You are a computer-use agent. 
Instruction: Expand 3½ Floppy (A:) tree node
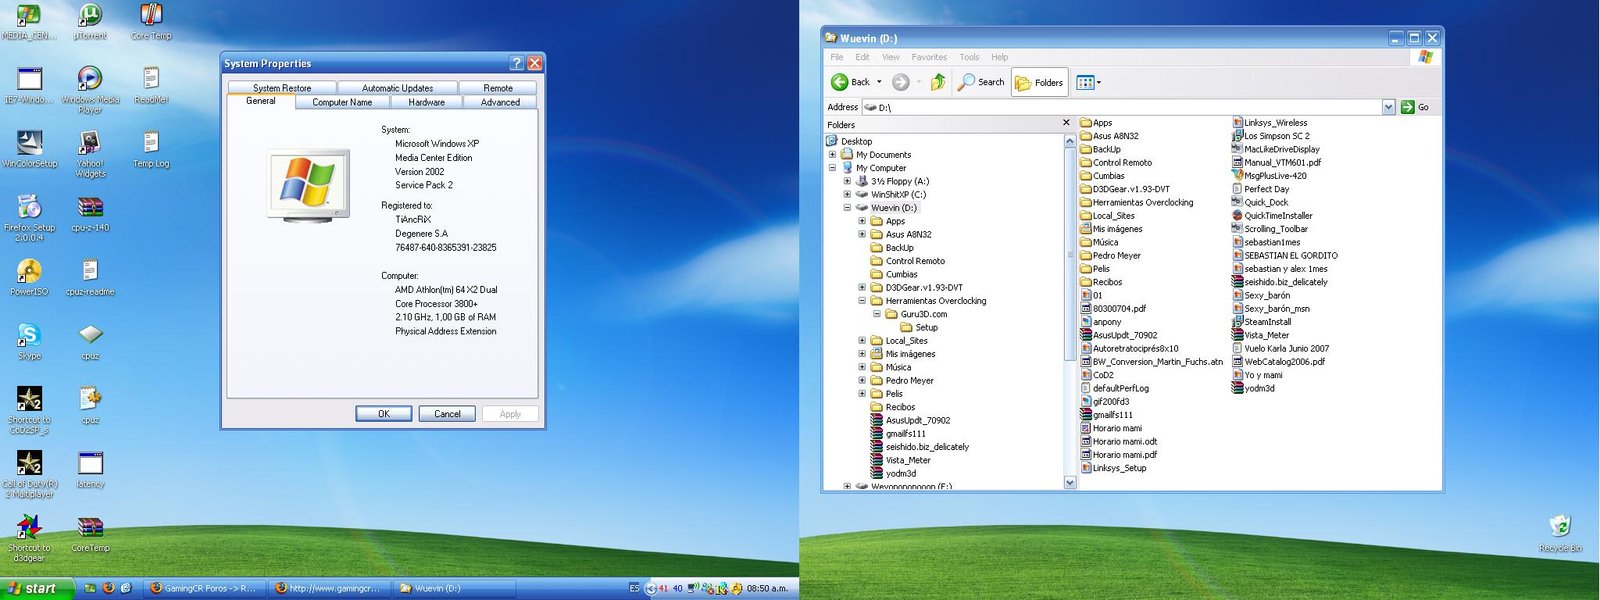coord(847,181)
